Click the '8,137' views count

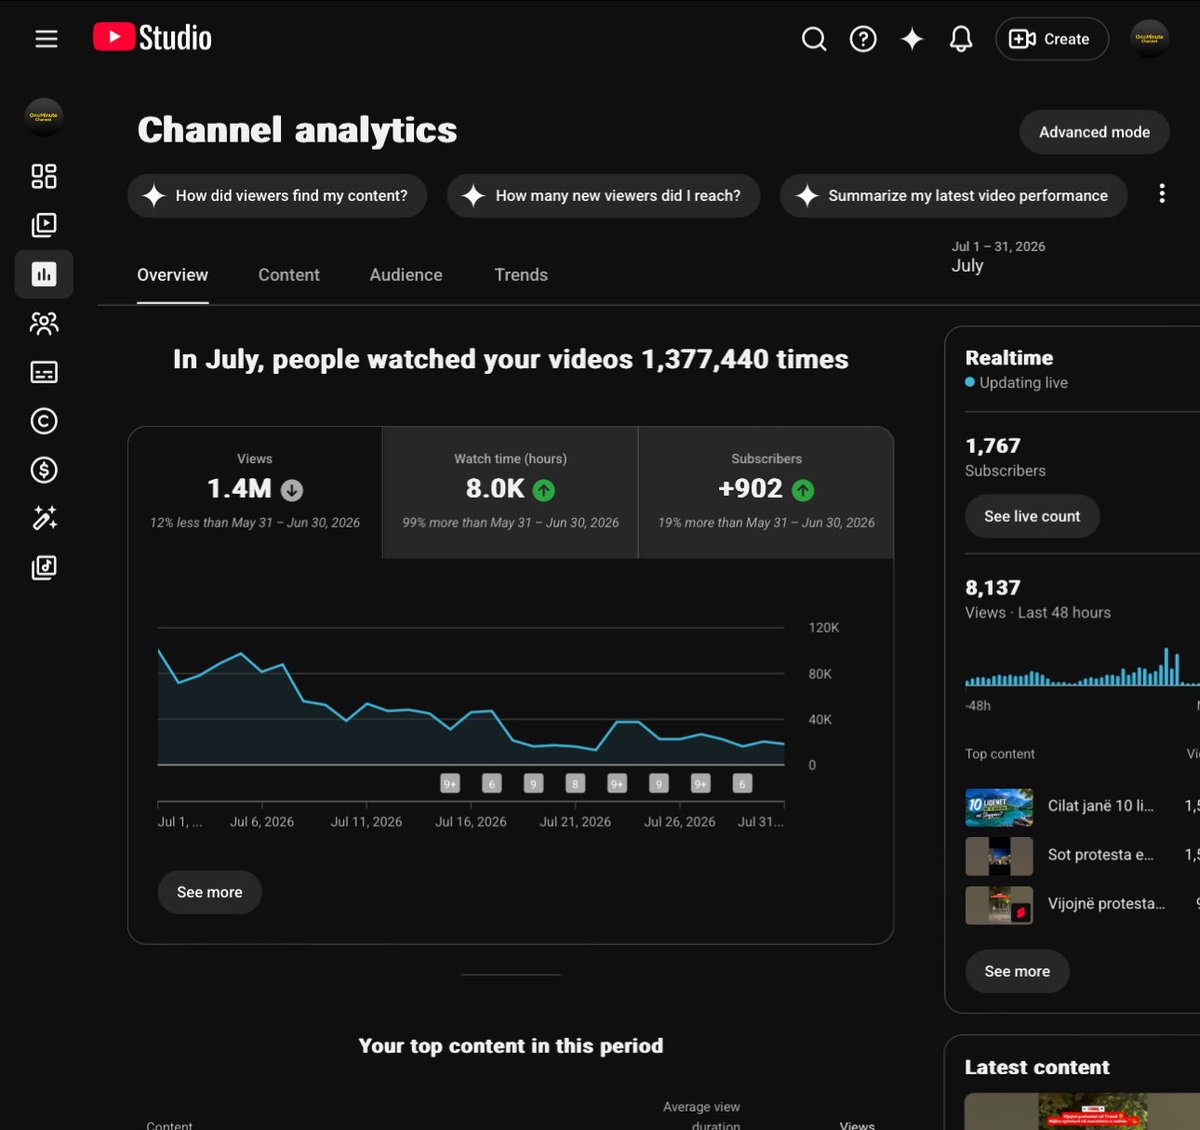pos(993,588)
